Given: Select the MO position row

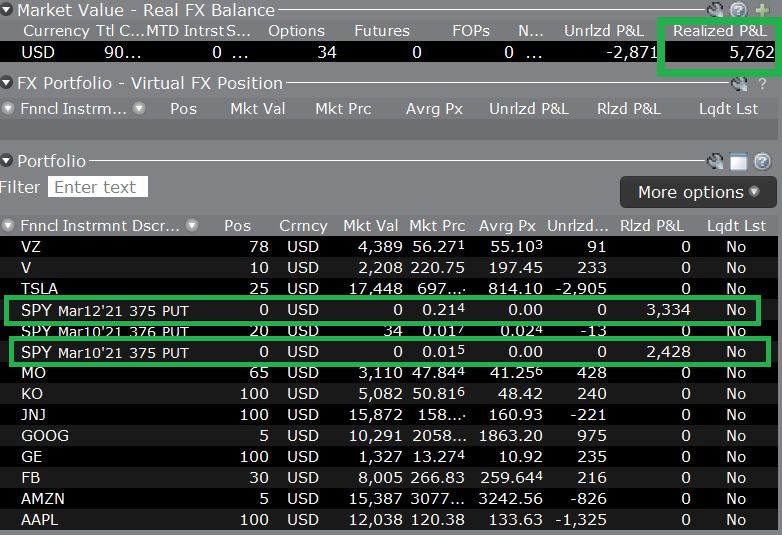Looking at the screenshot, I should 389,372.
